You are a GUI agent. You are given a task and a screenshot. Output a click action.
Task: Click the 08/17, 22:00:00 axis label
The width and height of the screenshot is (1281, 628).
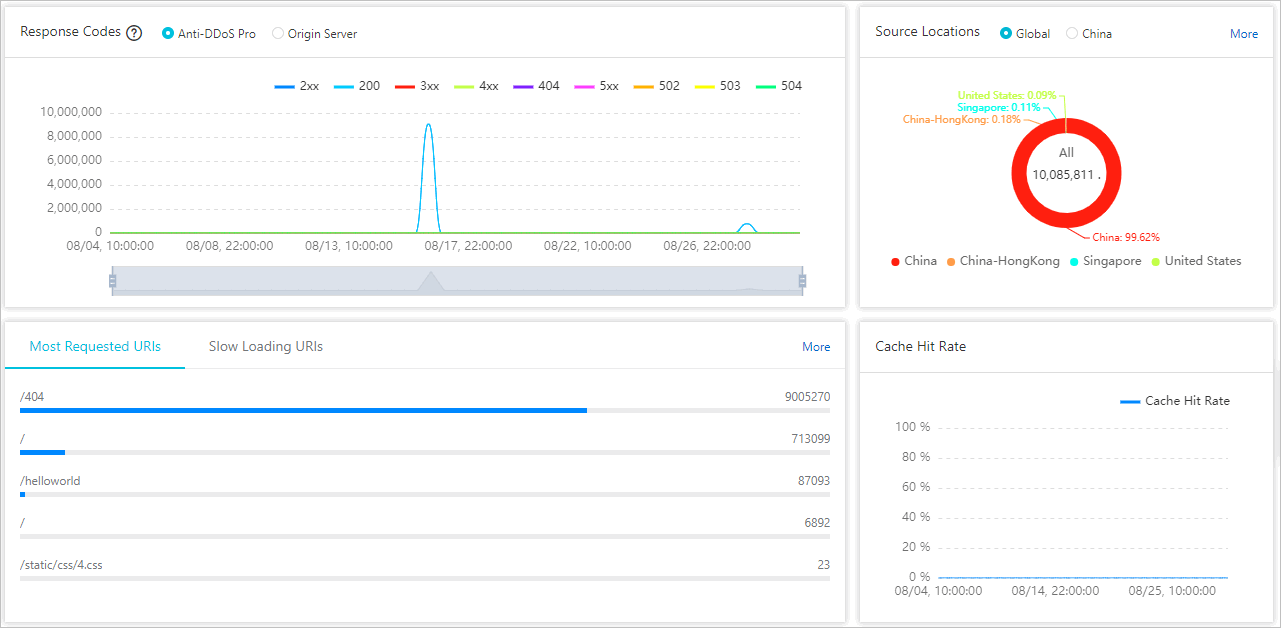pyautogui.click(x=468, y=246)
